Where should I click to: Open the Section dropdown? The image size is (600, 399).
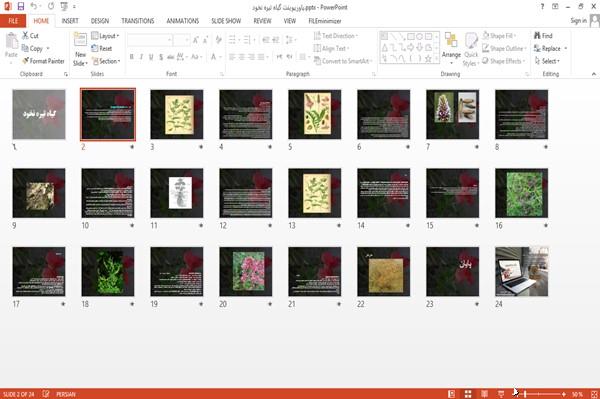(106, 61)
